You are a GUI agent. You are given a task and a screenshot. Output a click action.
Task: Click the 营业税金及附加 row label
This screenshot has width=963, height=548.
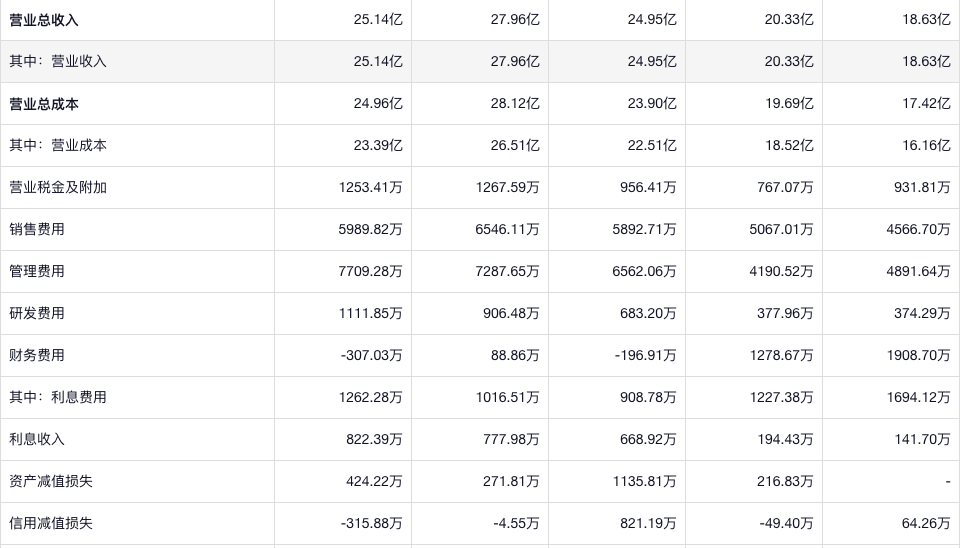pos(58,187)
